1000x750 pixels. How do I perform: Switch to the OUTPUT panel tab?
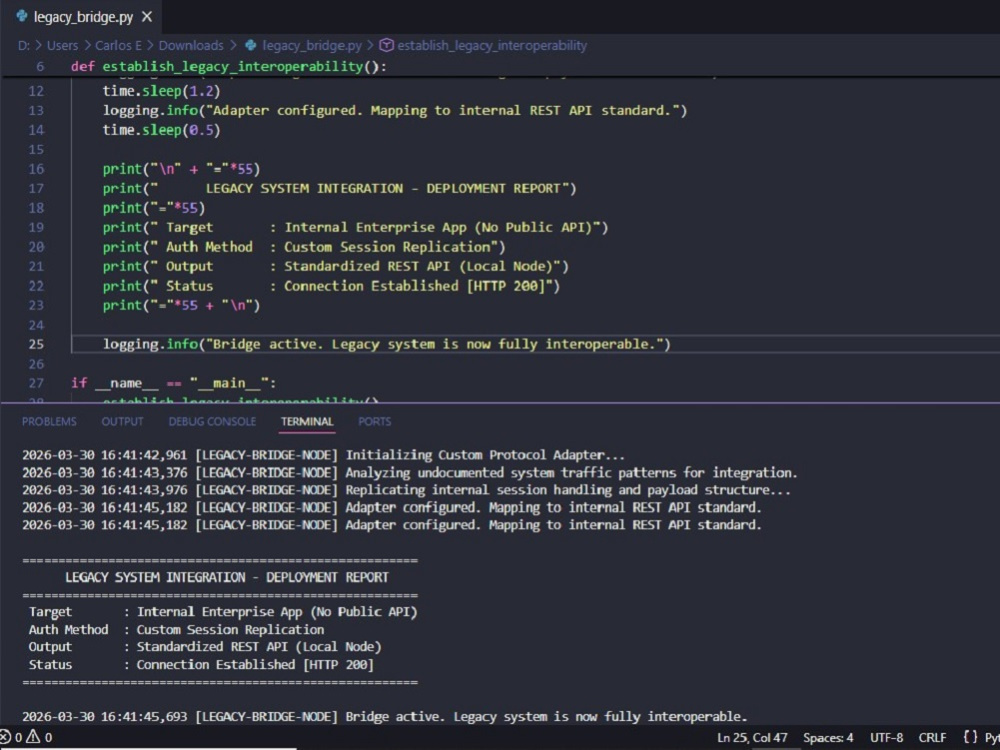[x=122, y=422]
